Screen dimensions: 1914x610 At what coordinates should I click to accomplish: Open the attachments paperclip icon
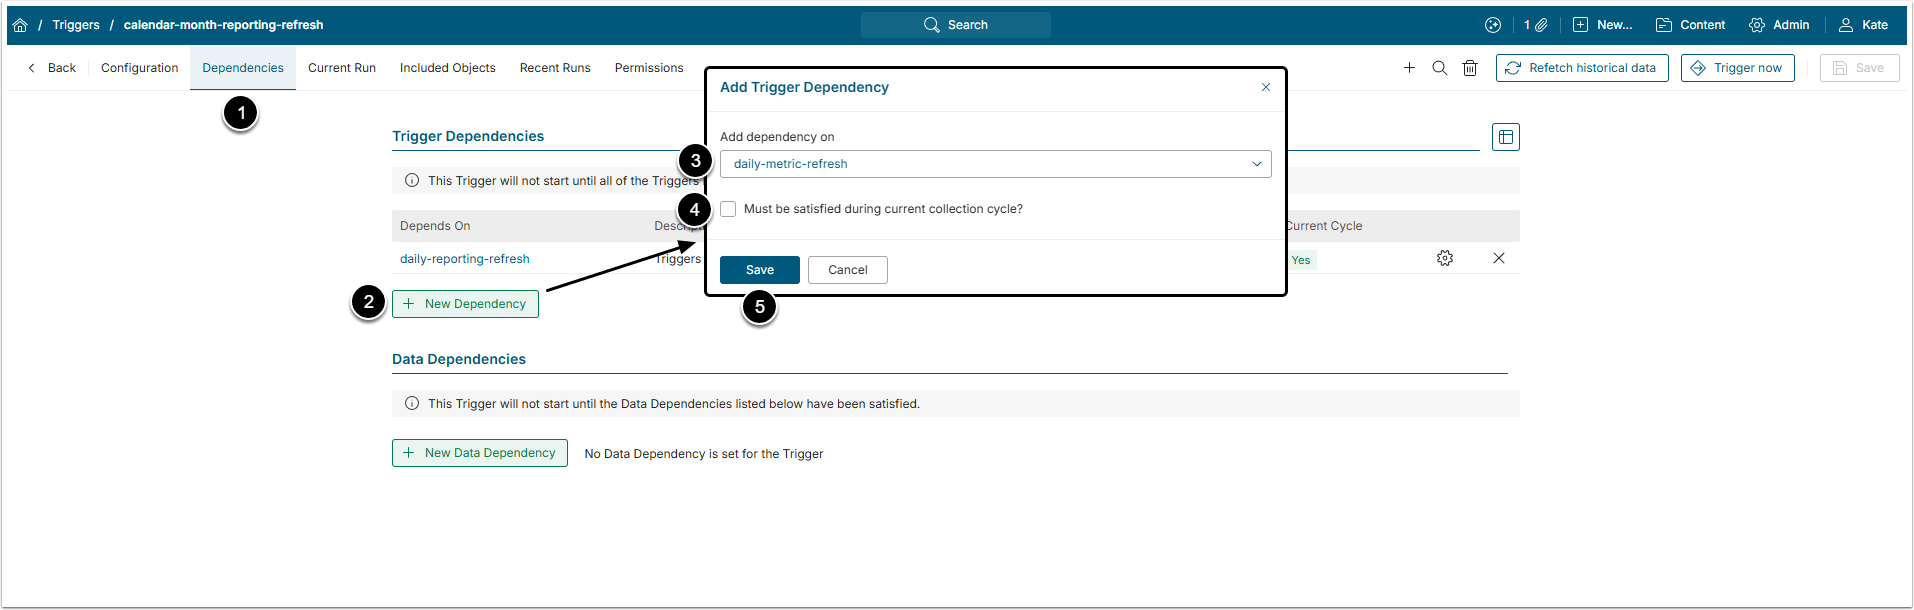(x=1540, y=25)
